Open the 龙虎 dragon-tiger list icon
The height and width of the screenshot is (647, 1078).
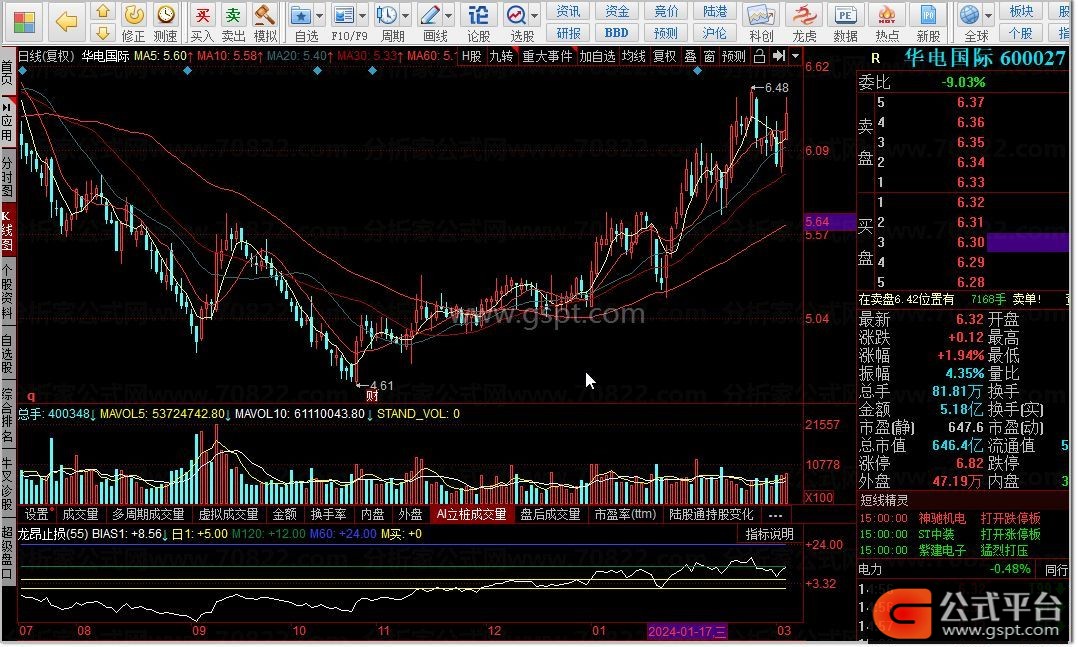804,22
